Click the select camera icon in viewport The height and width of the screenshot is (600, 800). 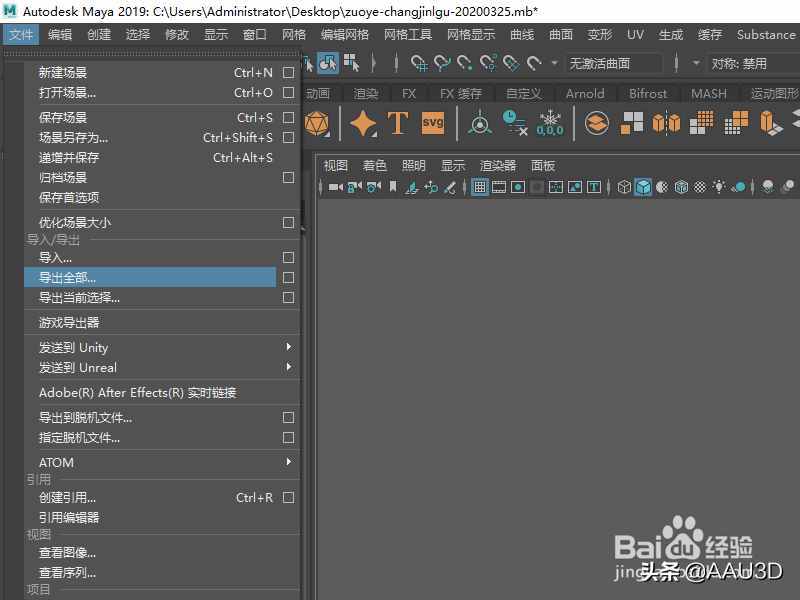(335, 187)
